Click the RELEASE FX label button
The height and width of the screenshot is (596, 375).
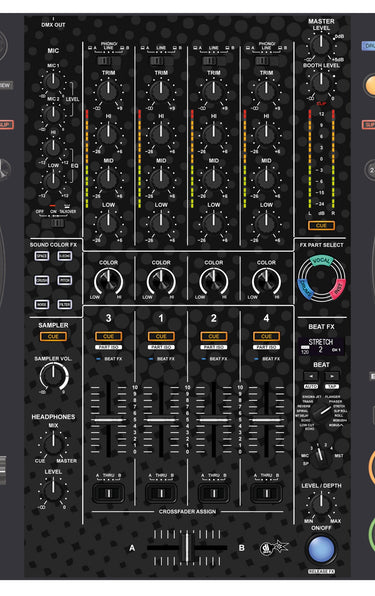click(321, 572)
